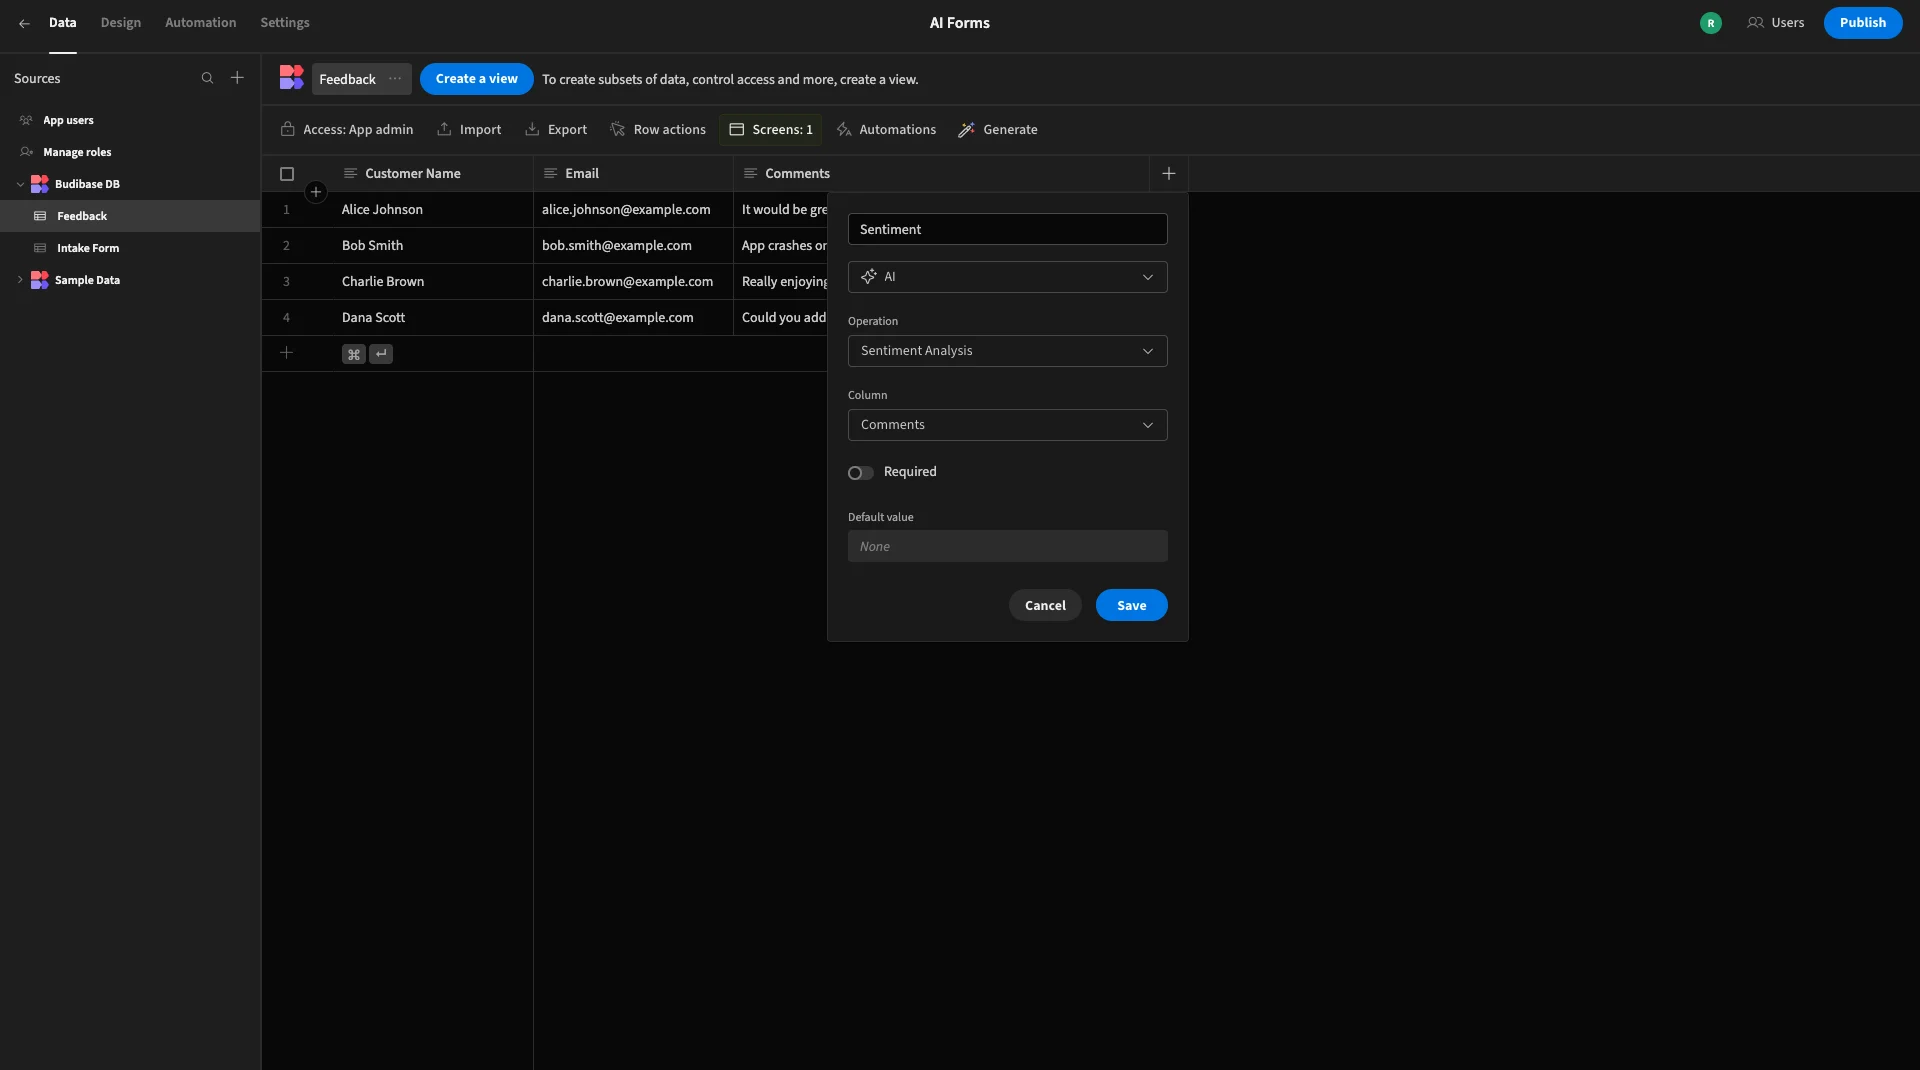Click dana.scott@example.com cell
This screenshot has width=1920, height=1070.
pos(633,318)
